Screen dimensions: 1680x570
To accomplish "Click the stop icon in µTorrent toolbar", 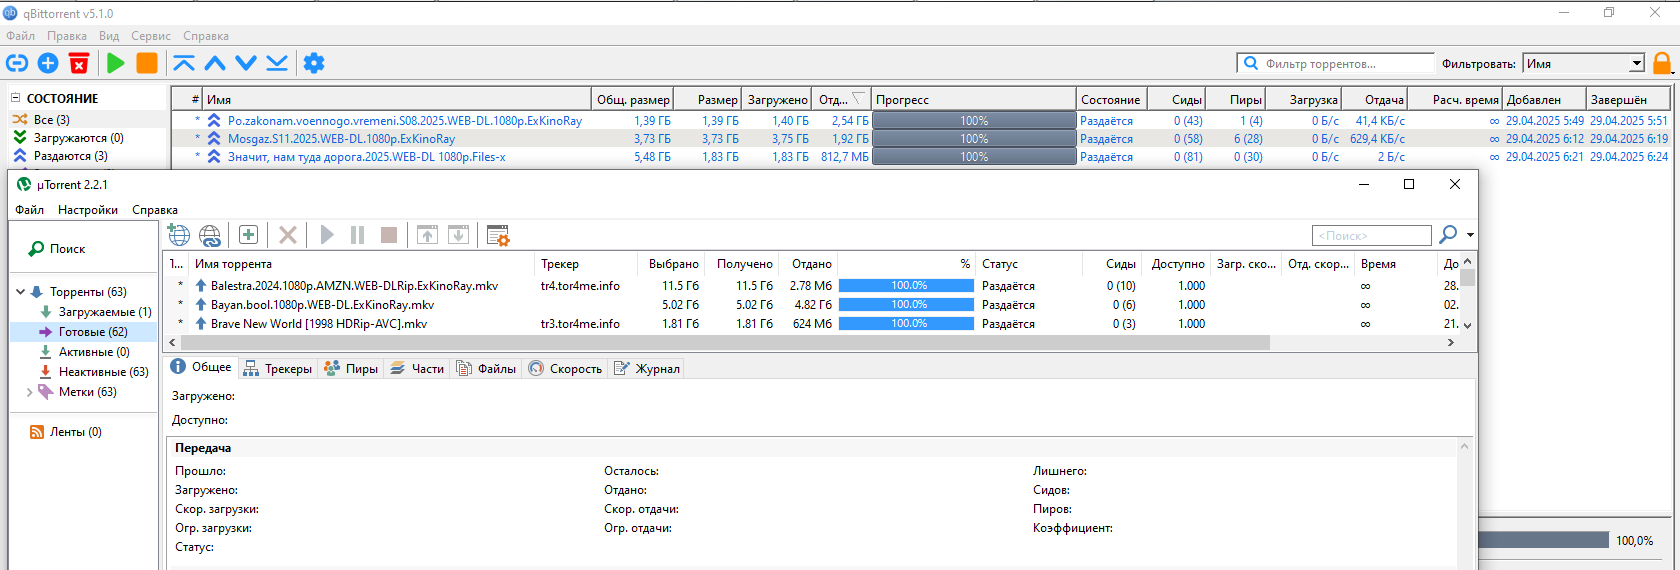I will (389, 235).
